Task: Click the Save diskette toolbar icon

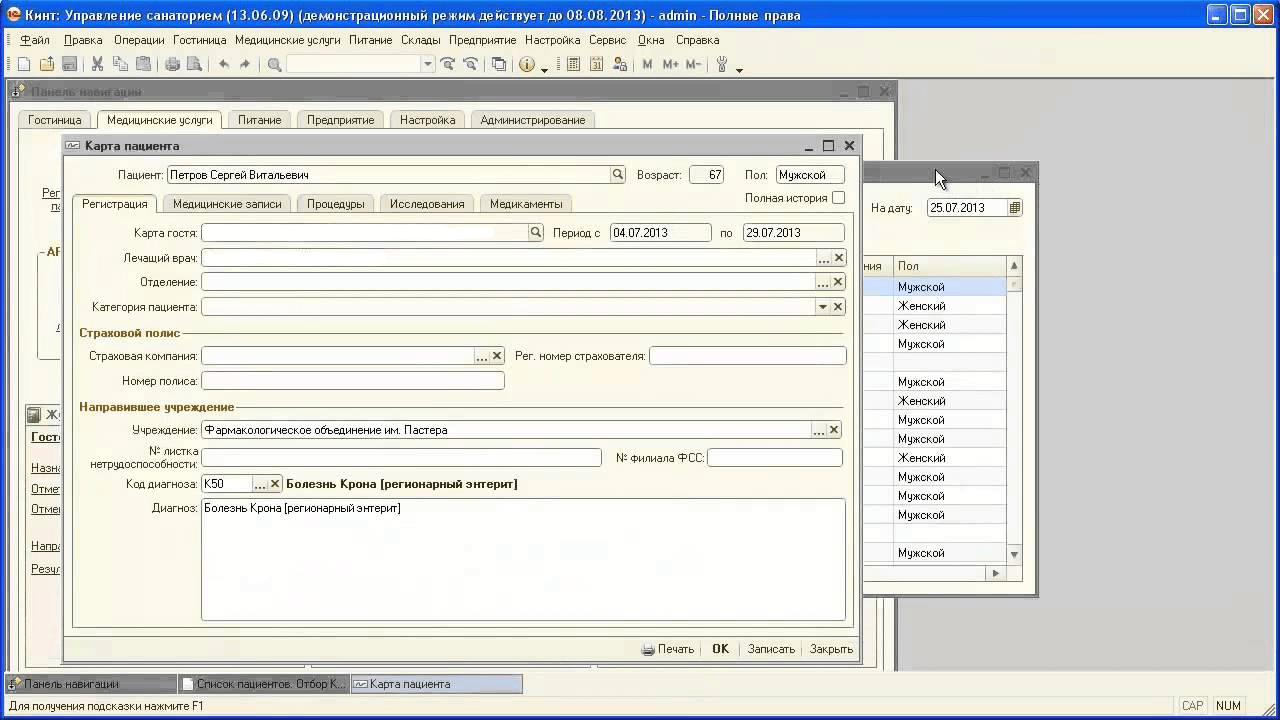Action: [69, 64]
